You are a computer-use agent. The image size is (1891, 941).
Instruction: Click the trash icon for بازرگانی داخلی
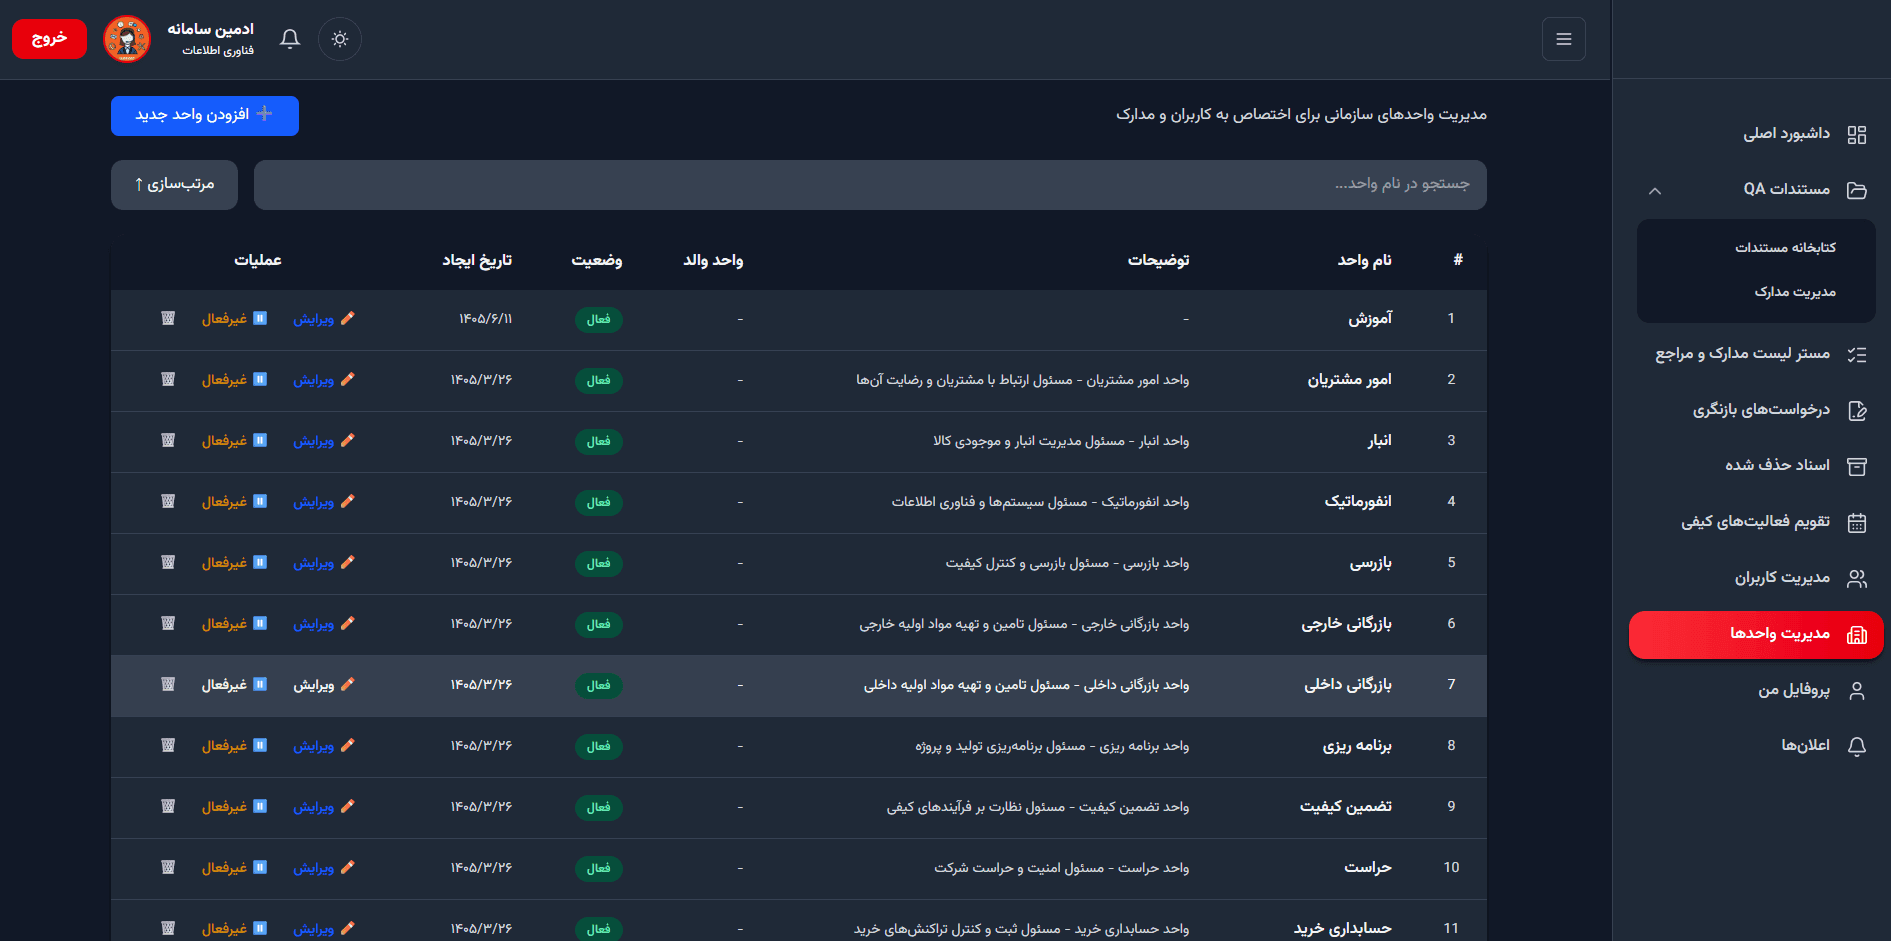168,684
